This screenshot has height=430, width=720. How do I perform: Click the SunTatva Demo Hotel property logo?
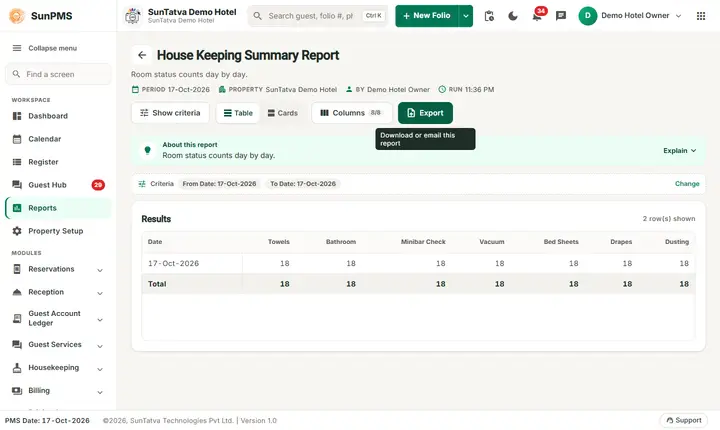[x=133, y=16]
